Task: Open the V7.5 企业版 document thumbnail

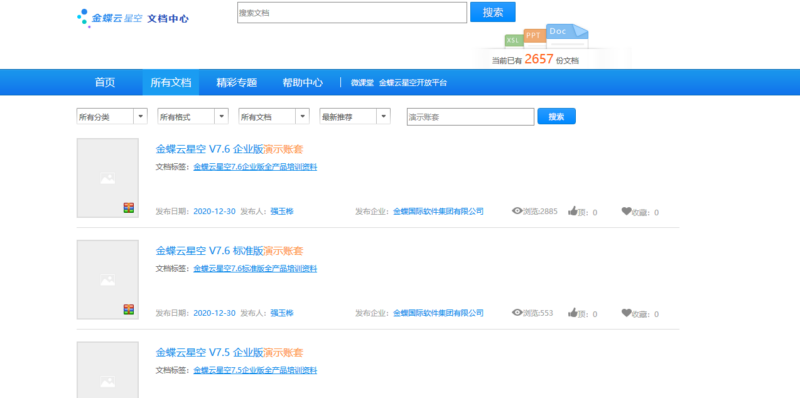Action: (x=108, y=370)
